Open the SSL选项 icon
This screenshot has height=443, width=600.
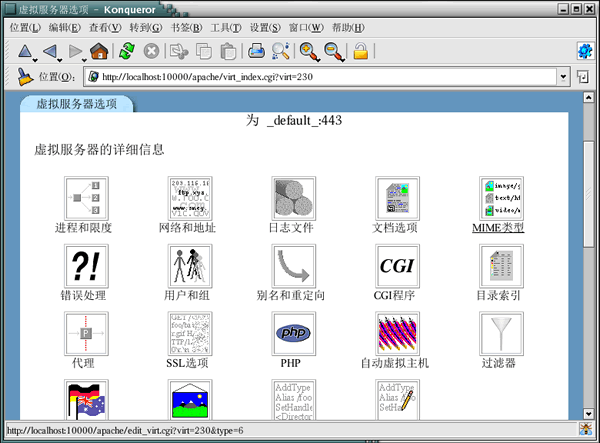click(190, 333)
